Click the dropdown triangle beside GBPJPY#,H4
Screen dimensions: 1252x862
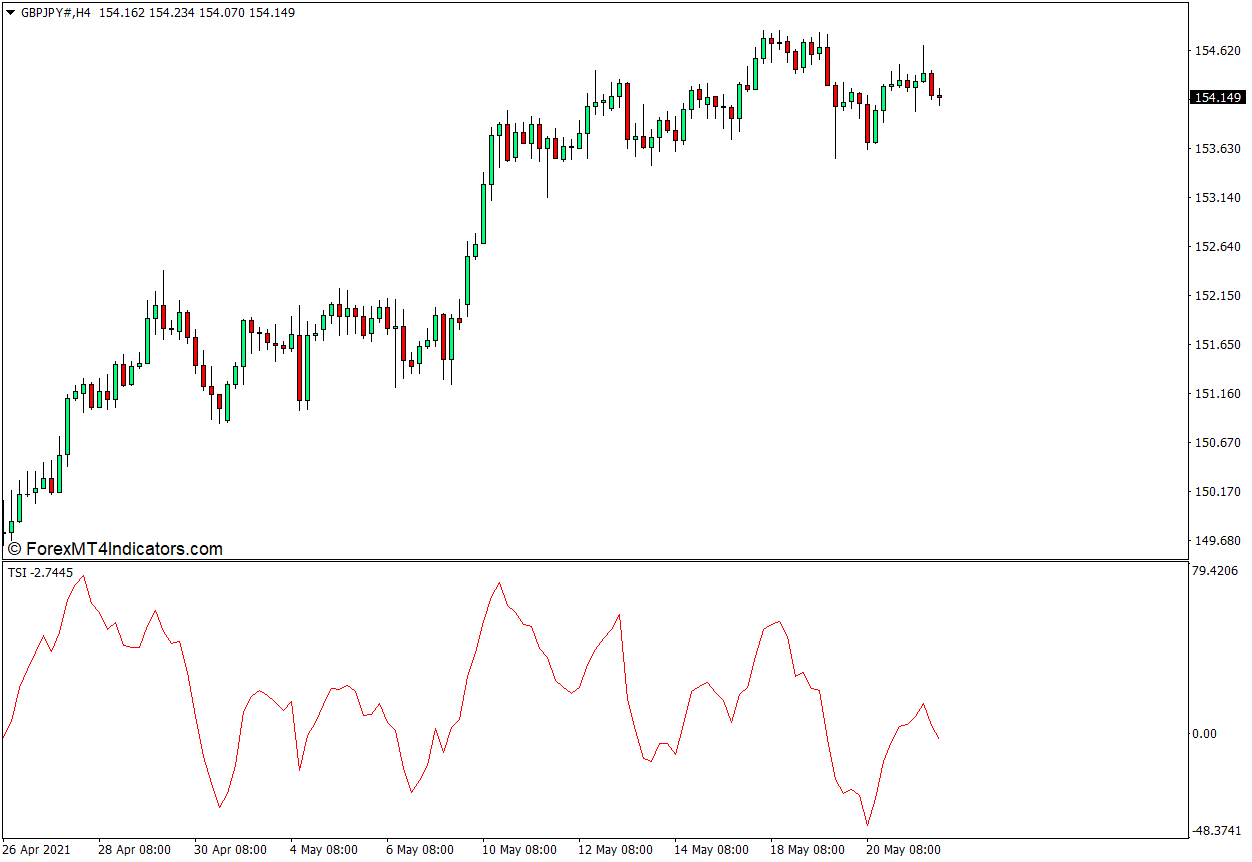point(11,13)
